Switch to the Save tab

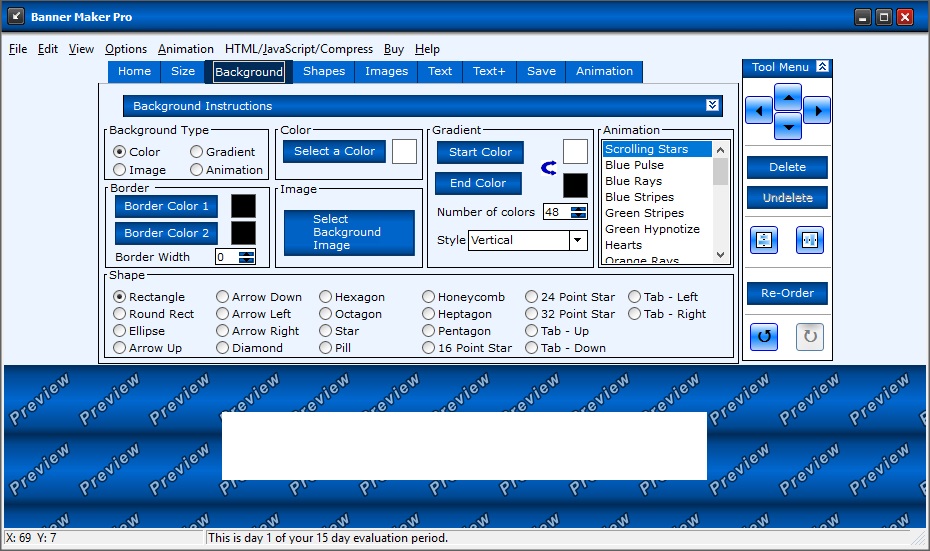(x=542, y=71)
